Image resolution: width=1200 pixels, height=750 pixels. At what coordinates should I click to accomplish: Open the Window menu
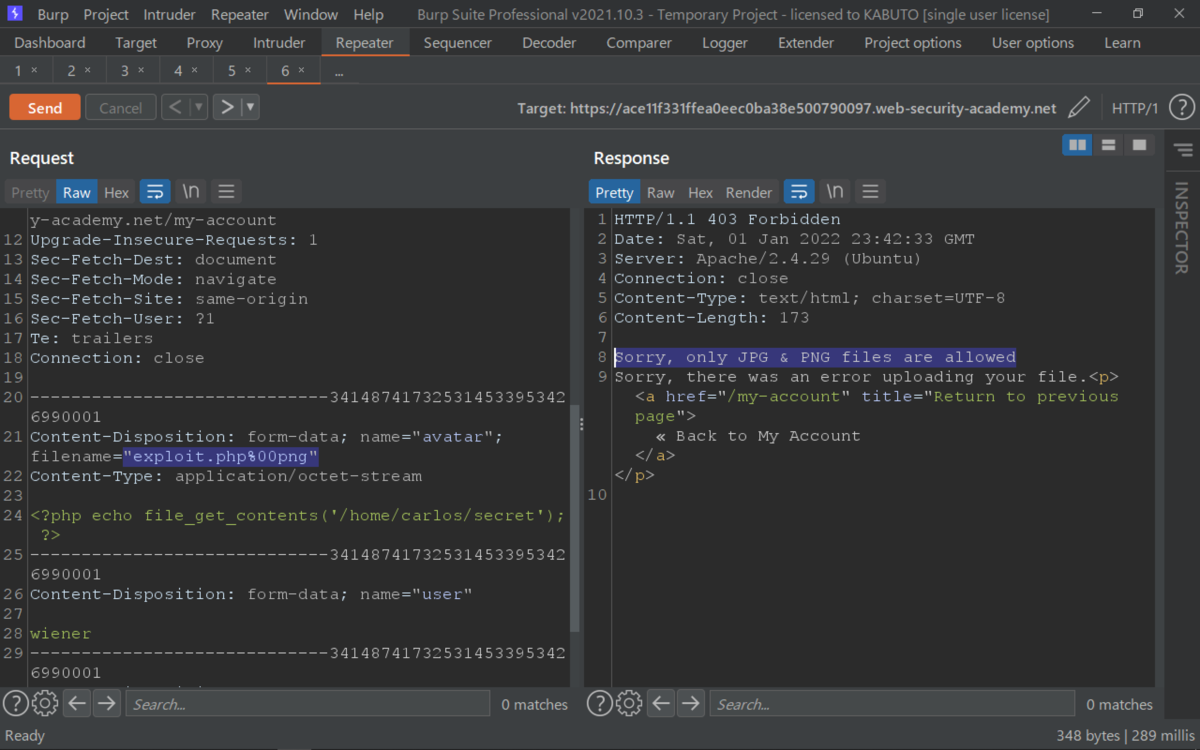point(310,15)
